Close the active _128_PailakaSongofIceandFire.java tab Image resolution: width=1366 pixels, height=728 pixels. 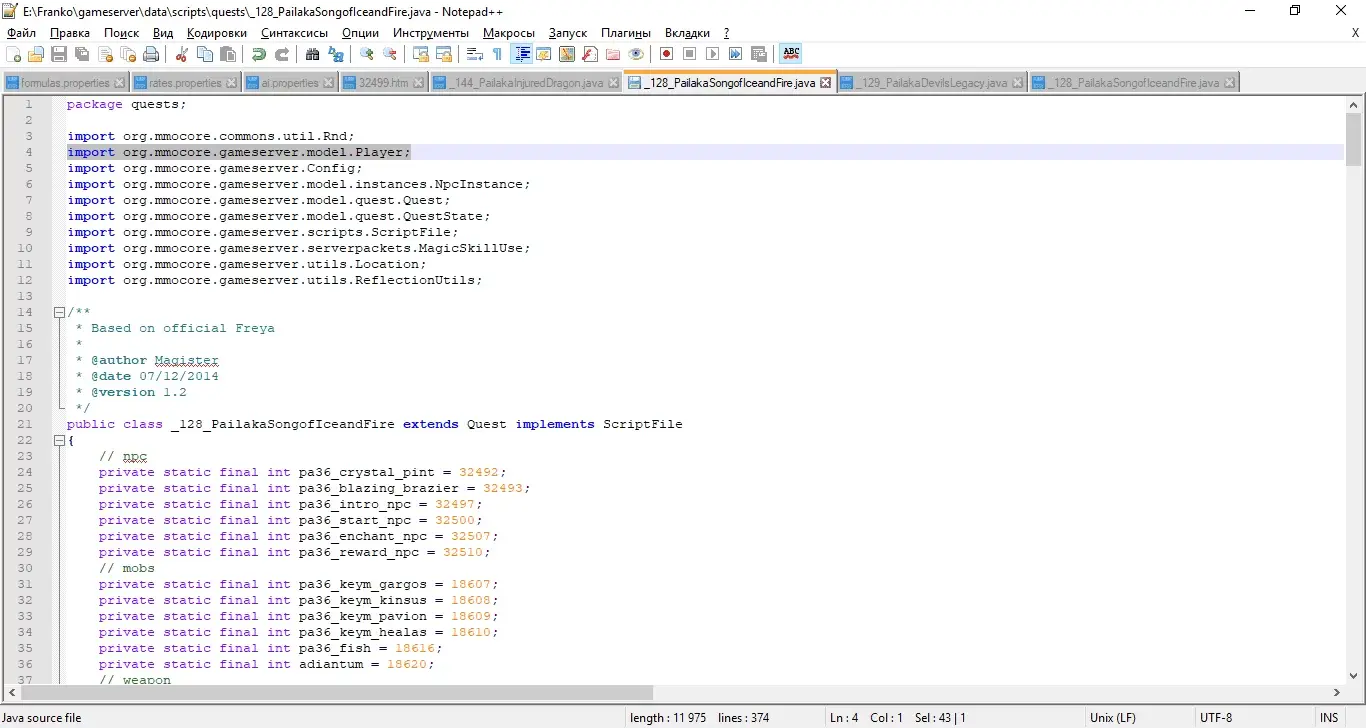(x=826, y=83)
